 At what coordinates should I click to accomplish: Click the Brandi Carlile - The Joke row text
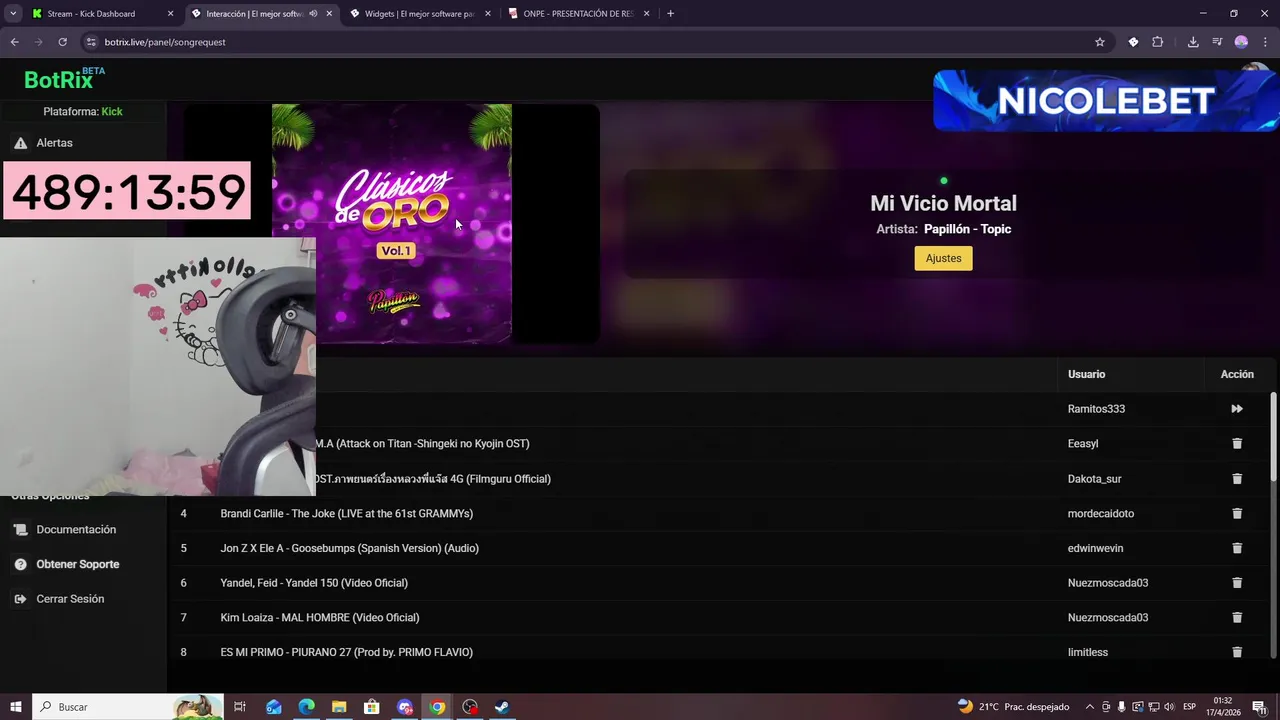[x=347, y=514]
